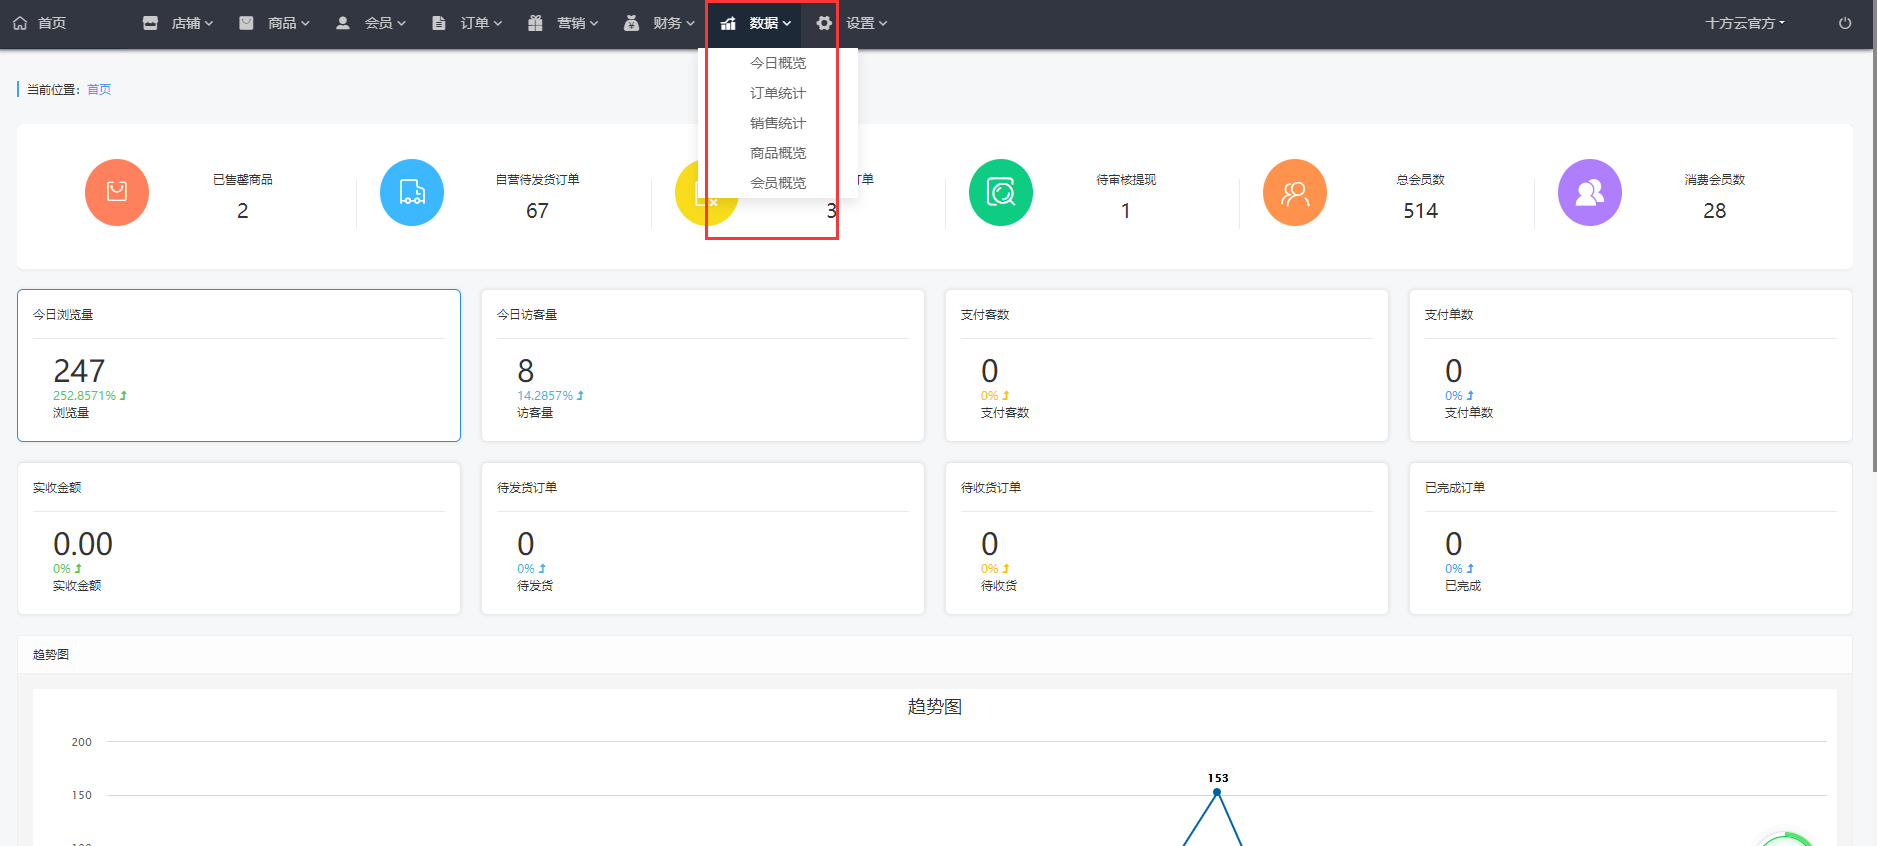Image resolution: width=1877 pixels, height=846 pixels.
Task: Click the 消费会员数 value 28
Action: pos(1715,211)
